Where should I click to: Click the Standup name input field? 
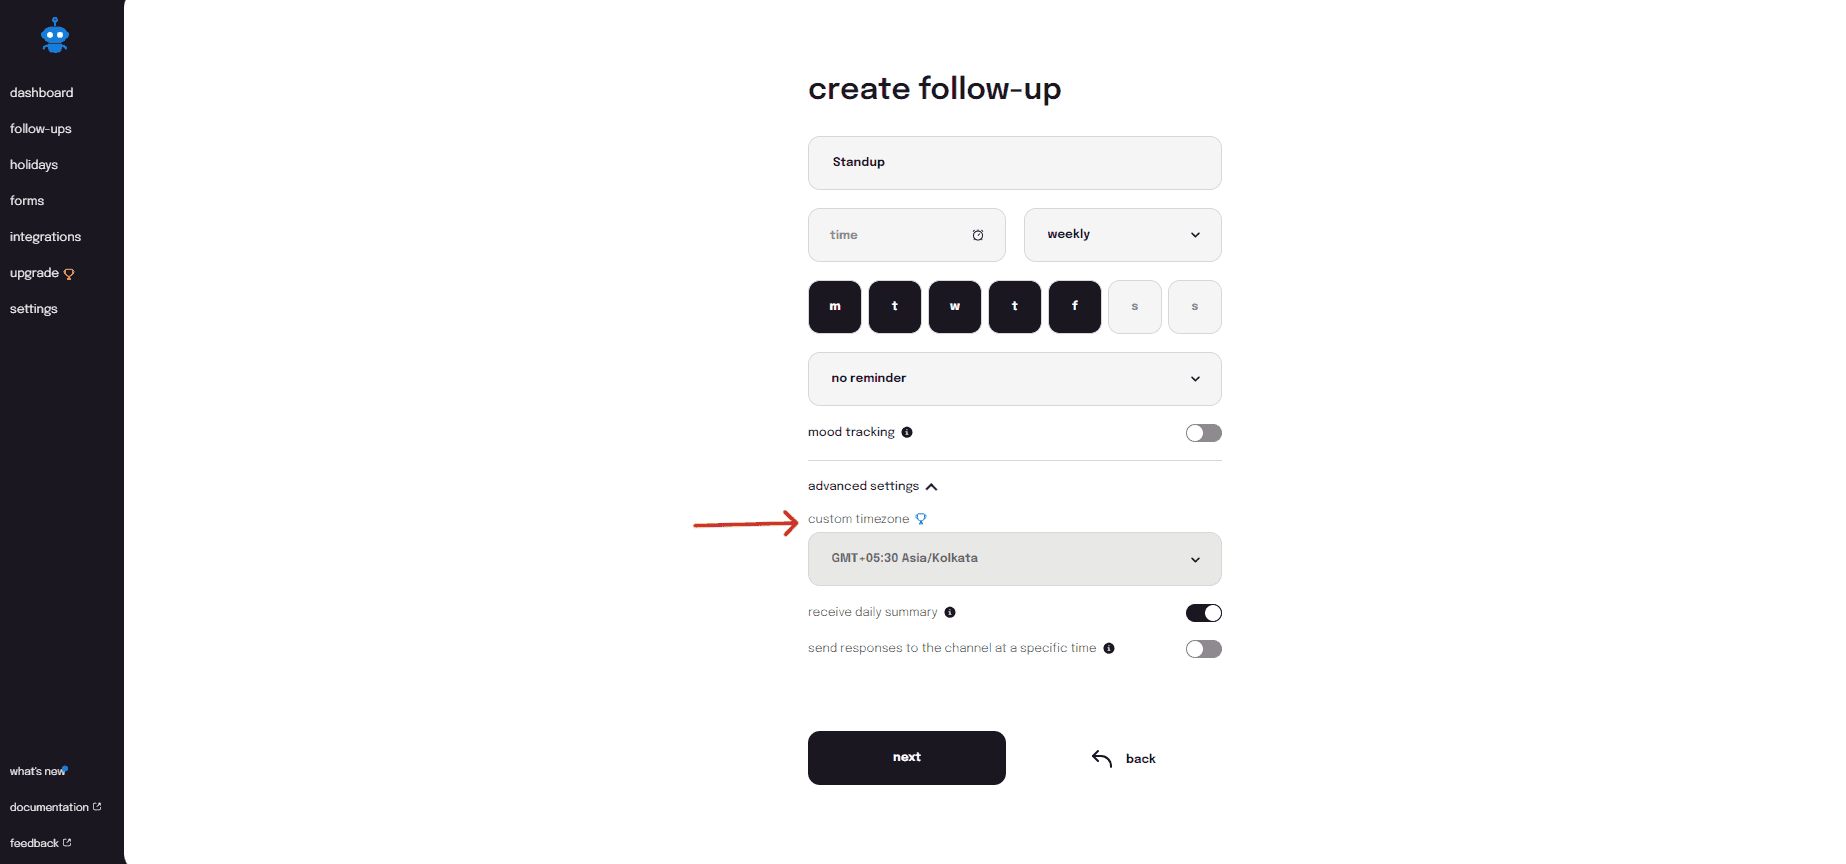click(1015, 163)
